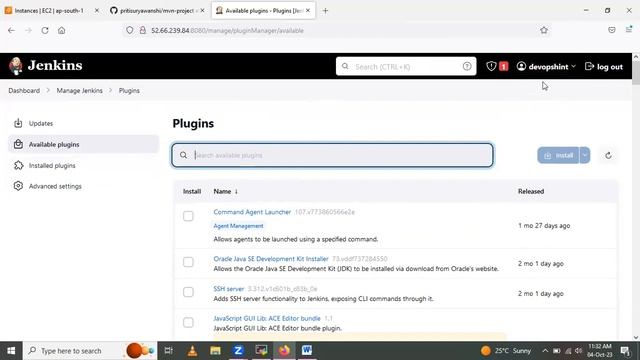The width and height of the screenshot is (640, 360).
Task: Close the Available plugins browser tab
Action: coord(308,11)
